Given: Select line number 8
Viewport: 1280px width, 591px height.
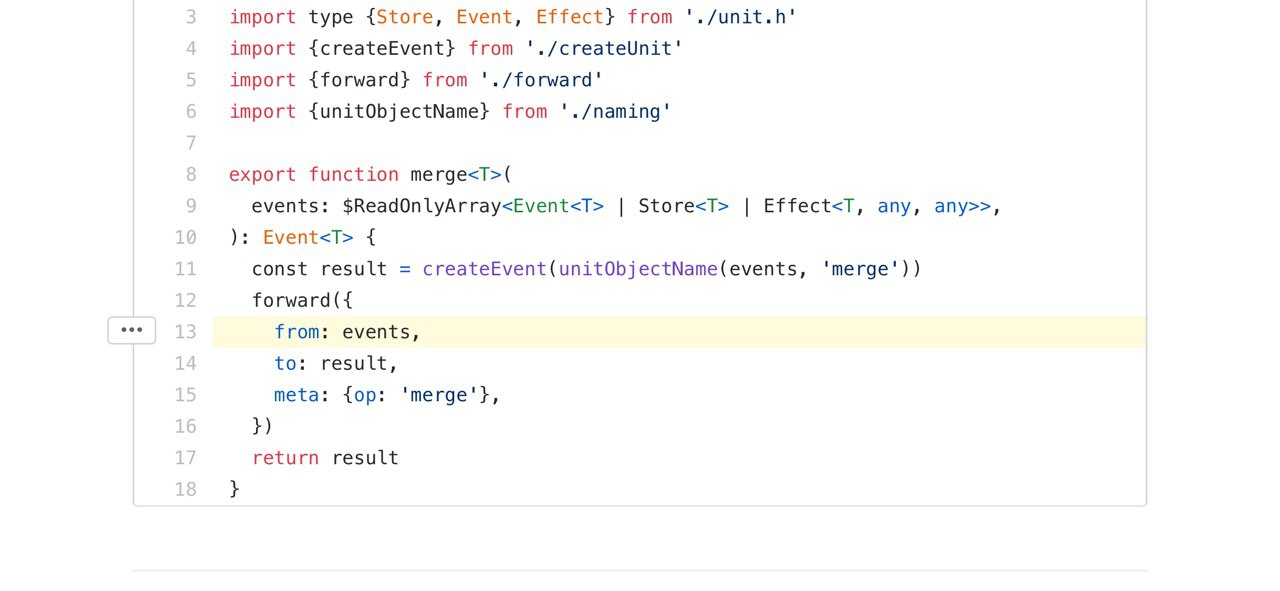Looking at the screenshot, I should point(191,174).
